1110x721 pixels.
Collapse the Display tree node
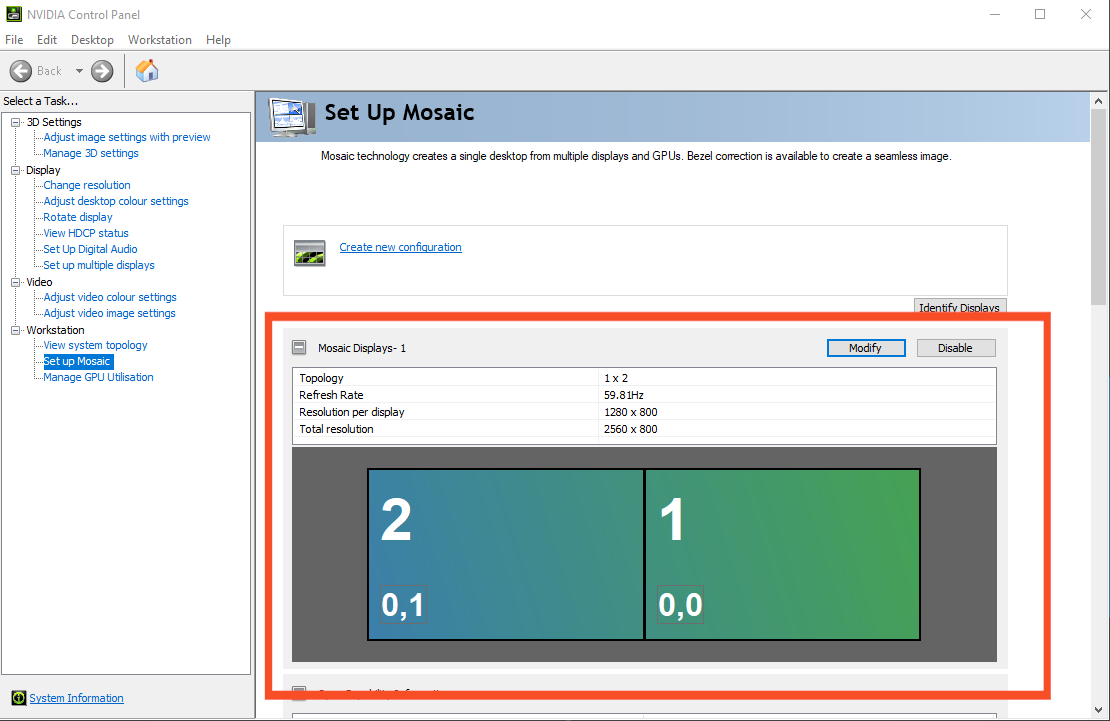tap(16, 170)
